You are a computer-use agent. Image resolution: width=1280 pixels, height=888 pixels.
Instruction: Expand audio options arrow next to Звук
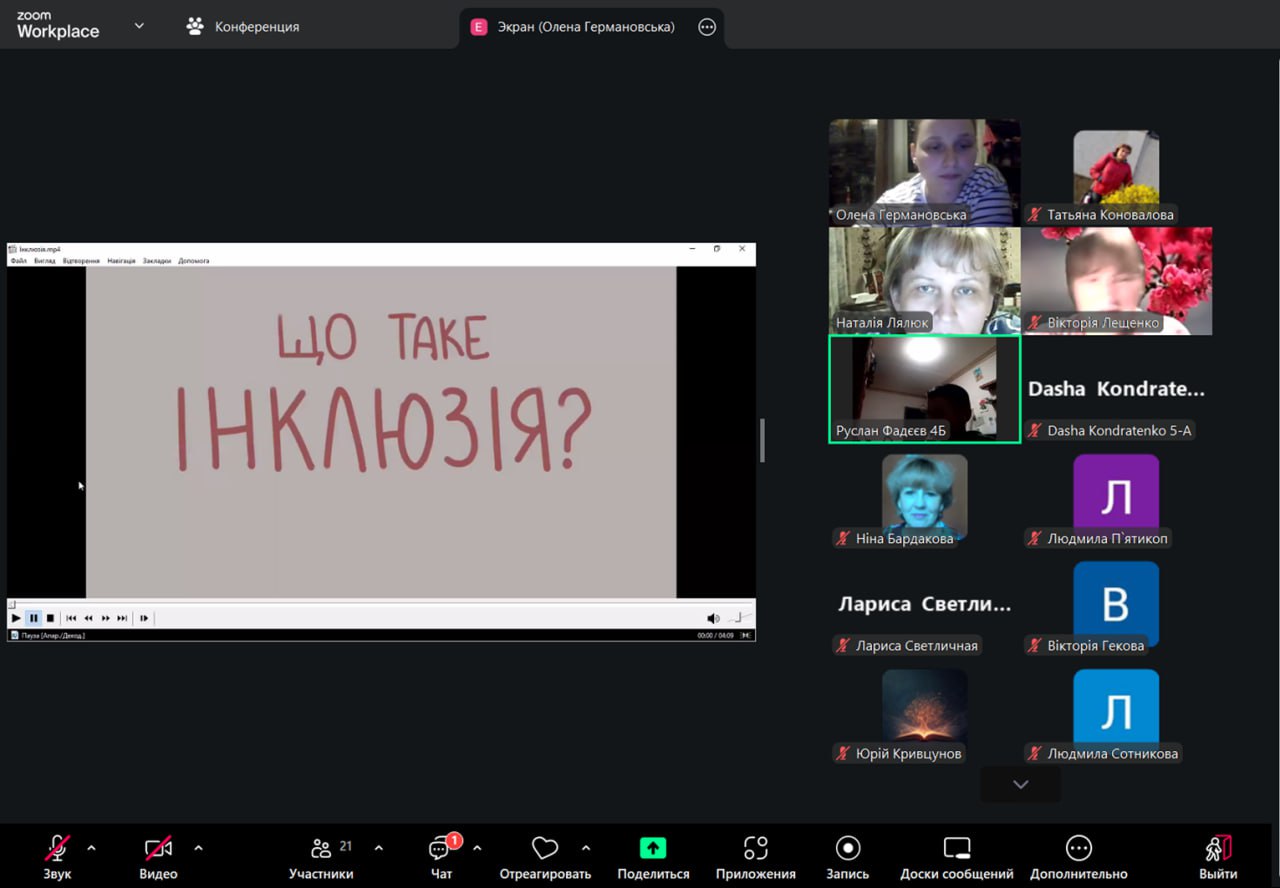click(92, 848)
